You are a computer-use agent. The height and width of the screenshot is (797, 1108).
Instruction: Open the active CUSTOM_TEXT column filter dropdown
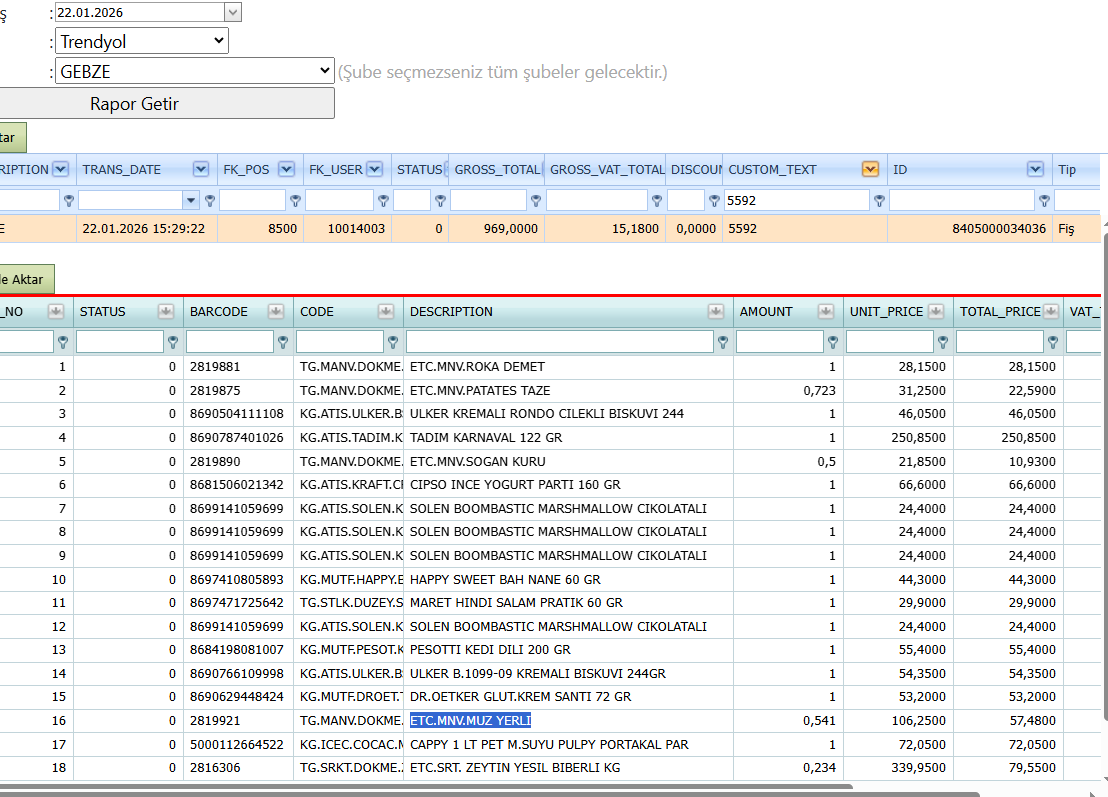[x=871, y=169]
